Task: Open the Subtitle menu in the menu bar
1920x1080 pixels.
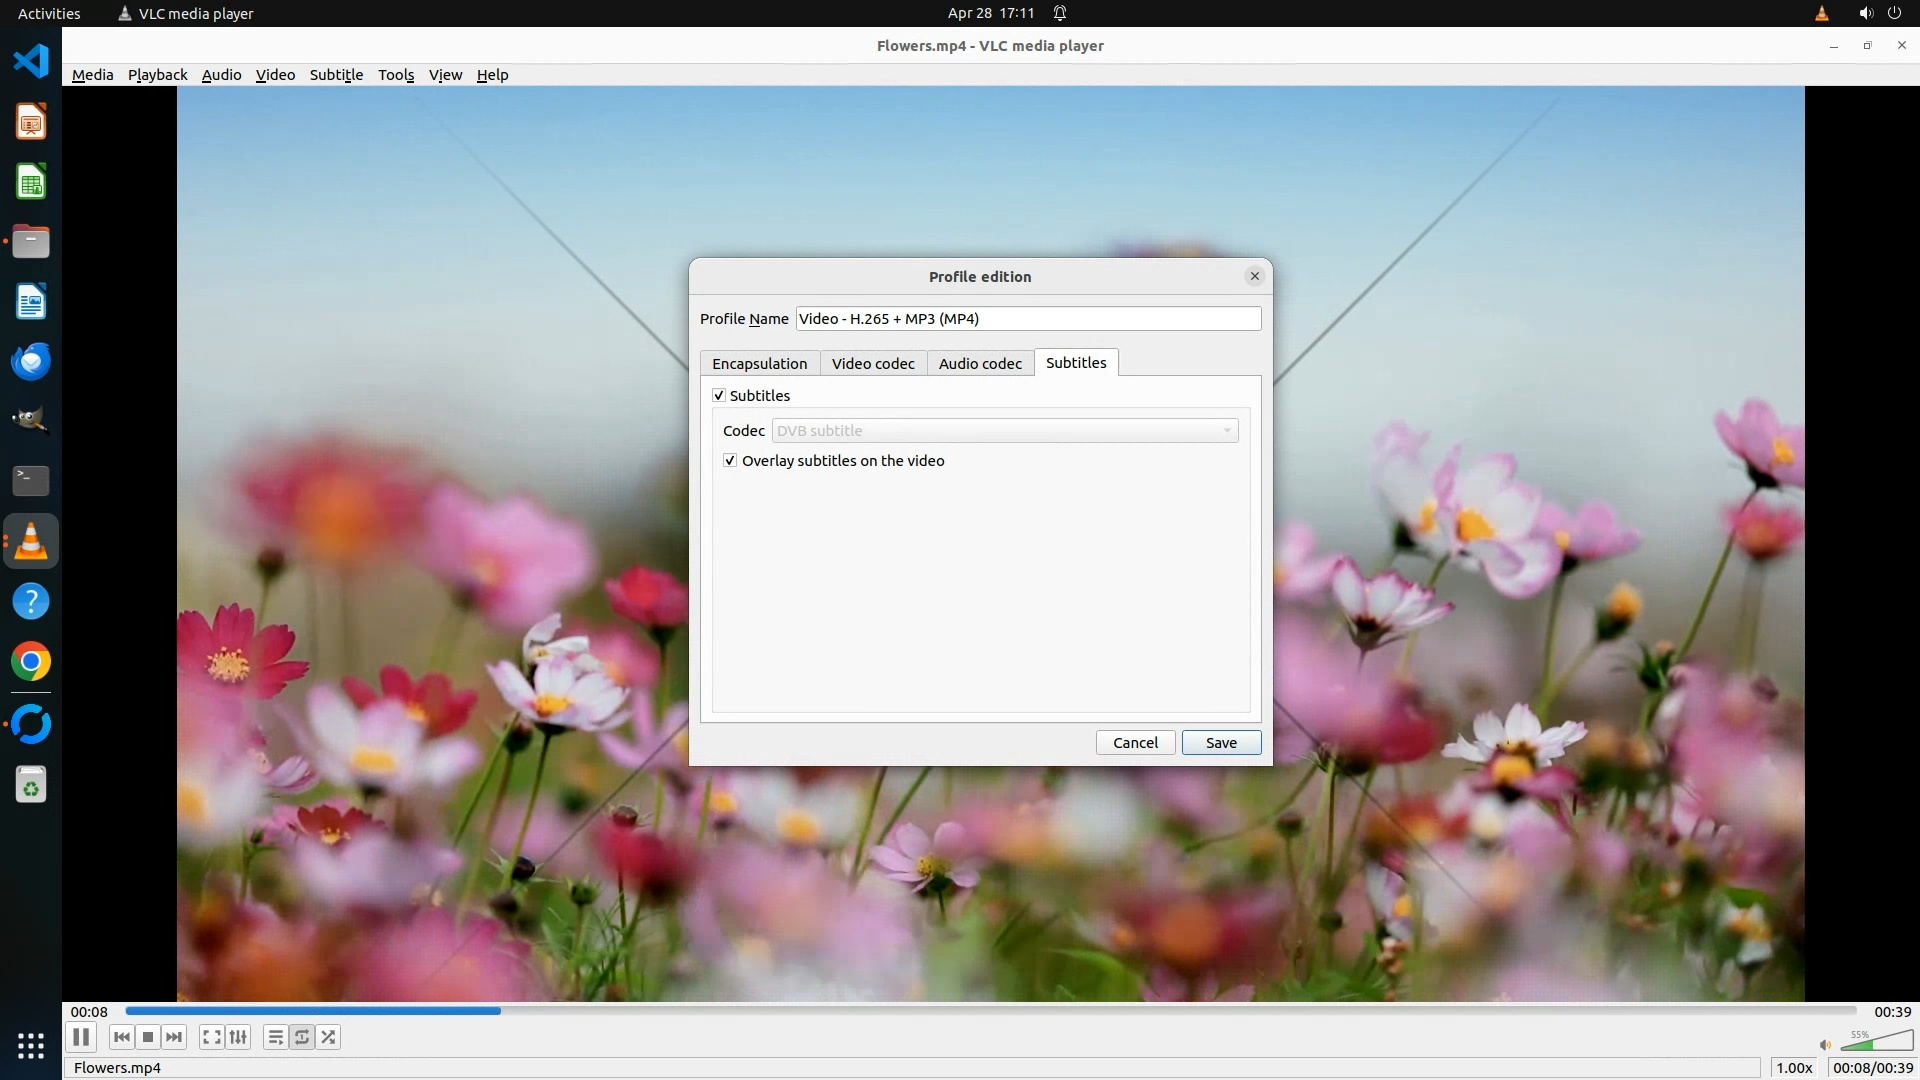Action: (336, 75)
